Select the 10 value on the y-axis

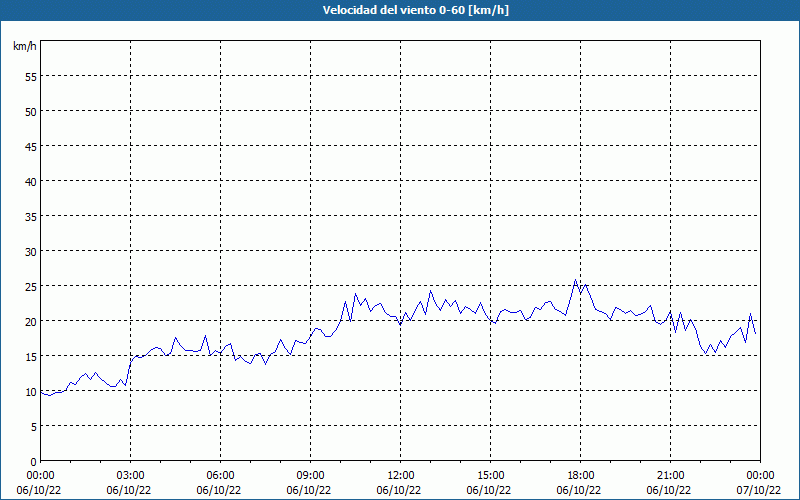point(31,392)
